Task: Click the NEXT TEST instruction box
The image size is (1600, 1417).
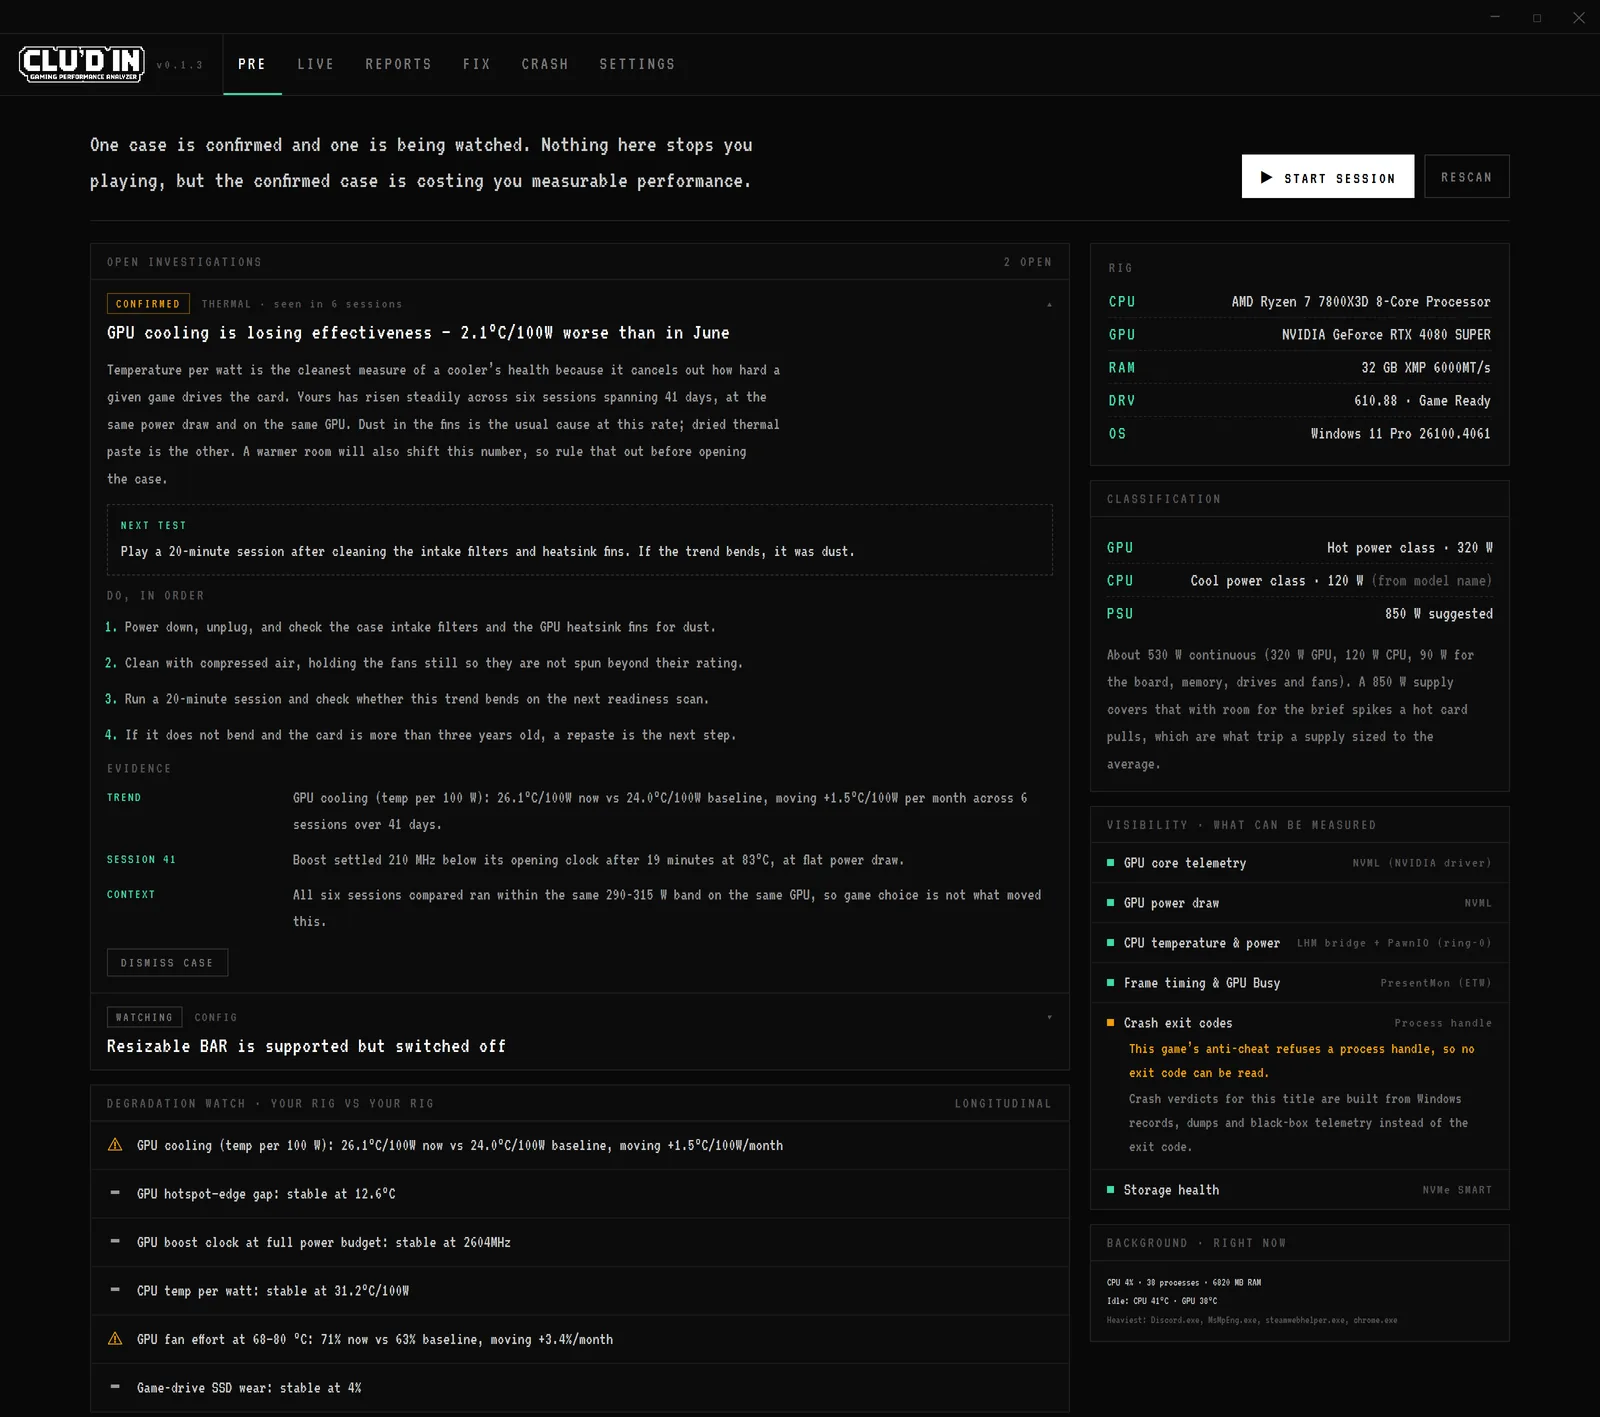Action: click(x=580, y=540)
